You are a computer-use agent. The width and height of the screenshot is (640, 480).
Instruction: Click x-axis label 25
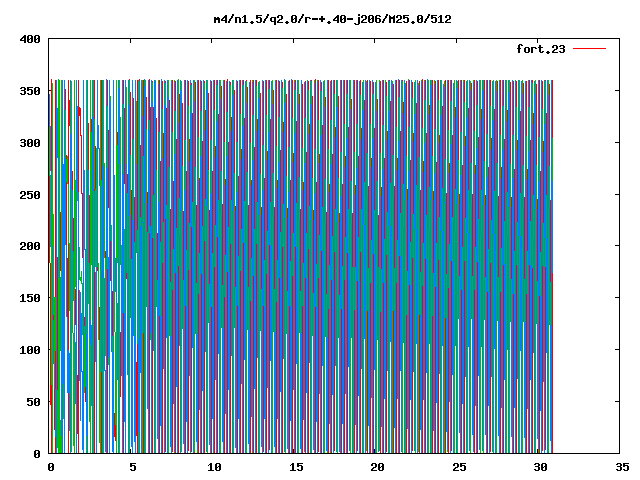point(459,467)
